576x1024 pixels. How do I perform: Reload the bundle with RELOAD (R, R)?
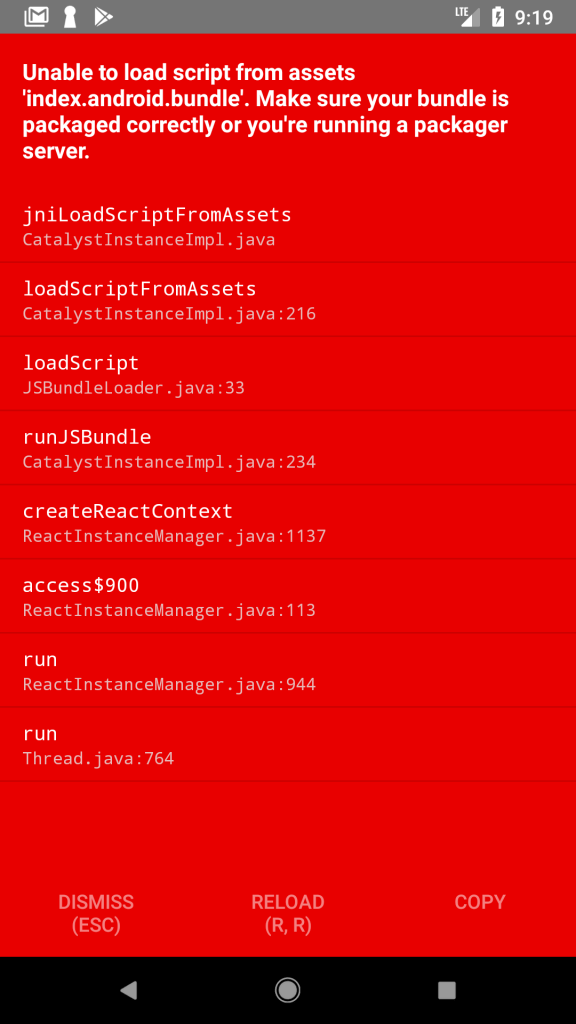288,914
